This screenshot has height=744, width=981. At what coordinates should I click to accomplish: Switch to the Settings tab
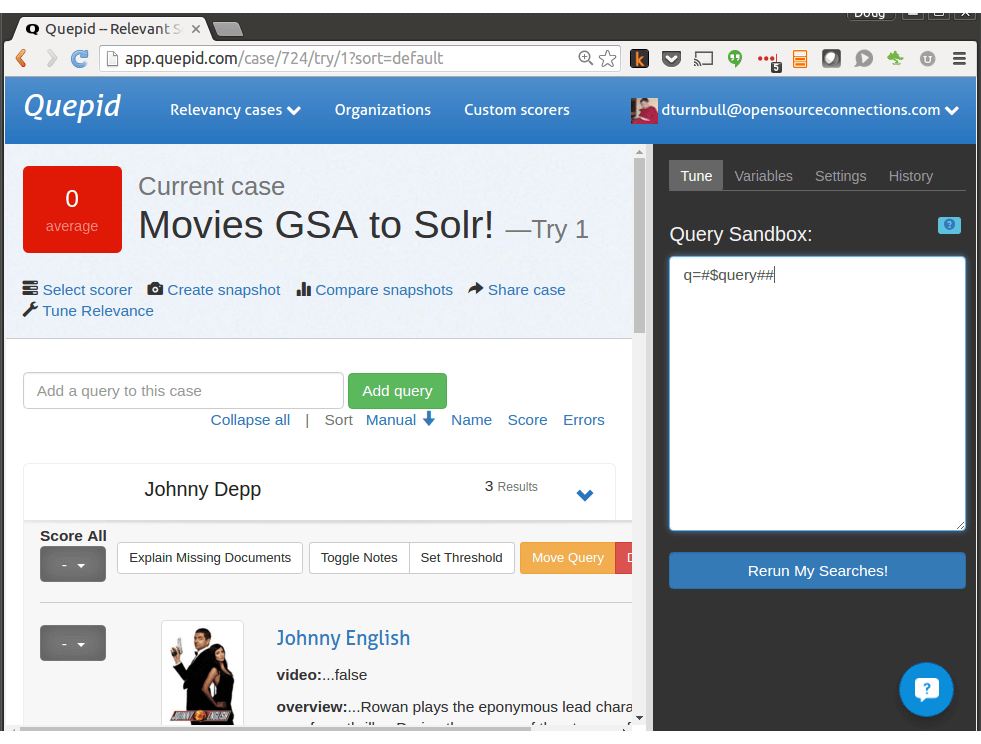click(840, 176)
